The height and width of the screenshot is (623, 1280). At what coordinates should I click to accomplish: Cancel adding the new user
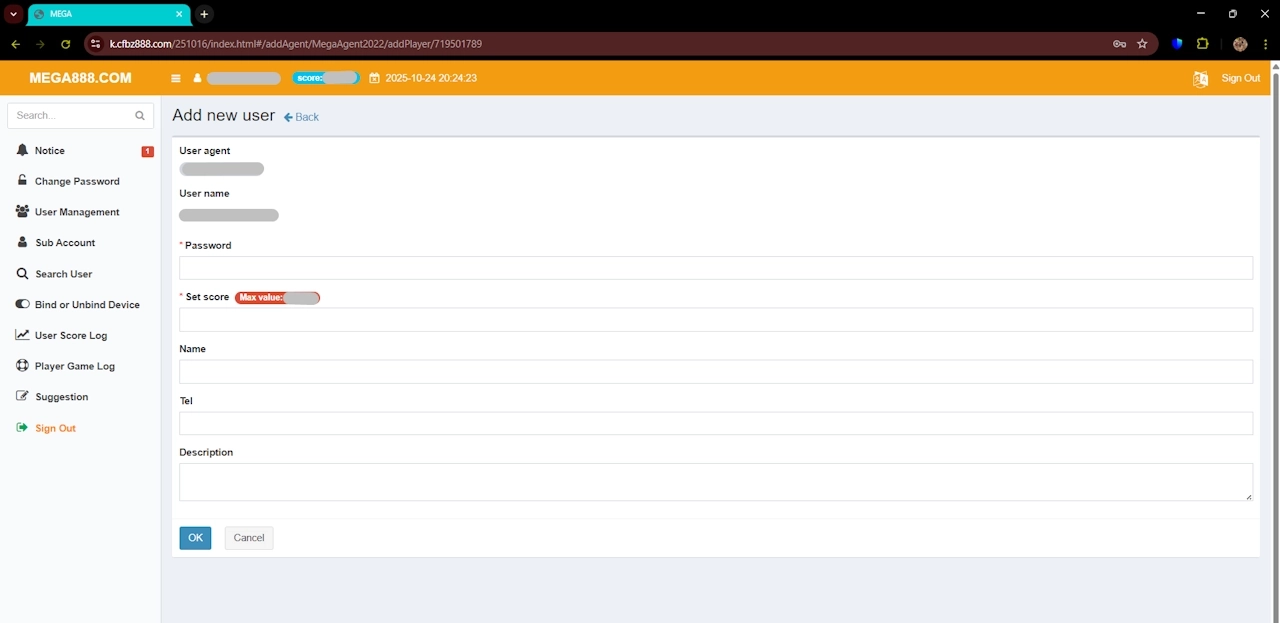(248, 538)
